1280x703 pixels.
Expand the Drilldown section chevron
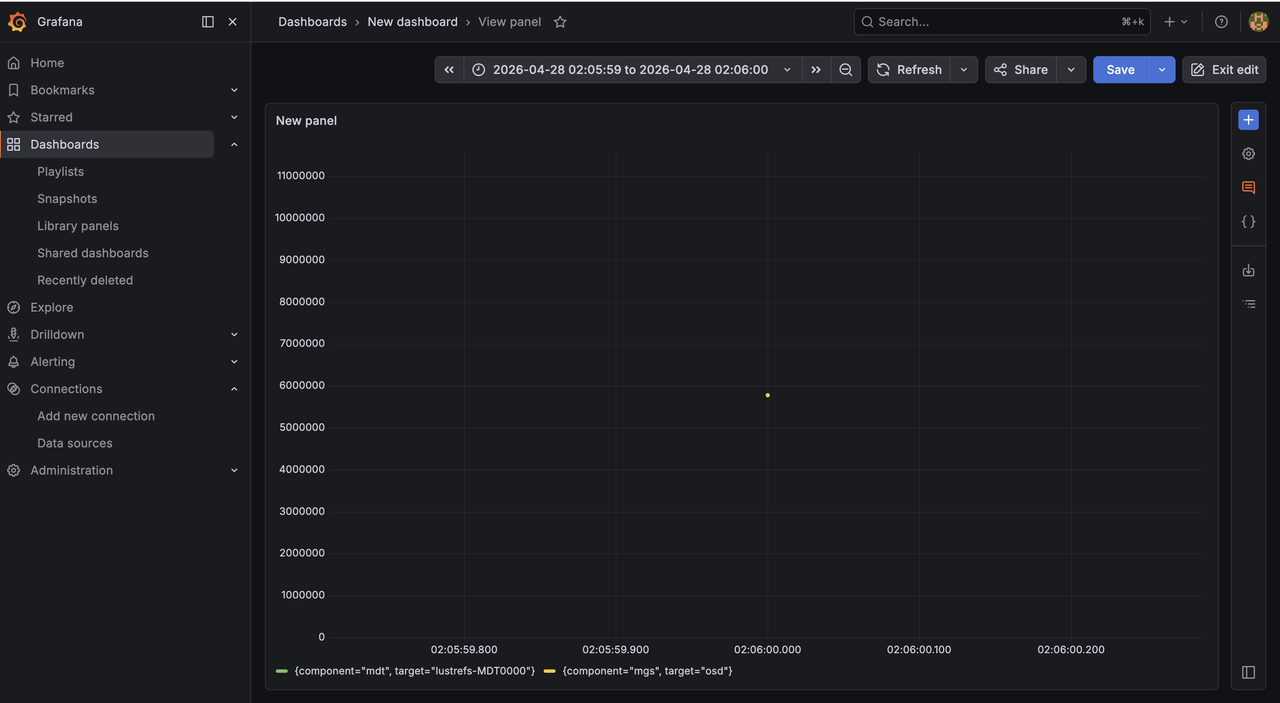[234, 334]
